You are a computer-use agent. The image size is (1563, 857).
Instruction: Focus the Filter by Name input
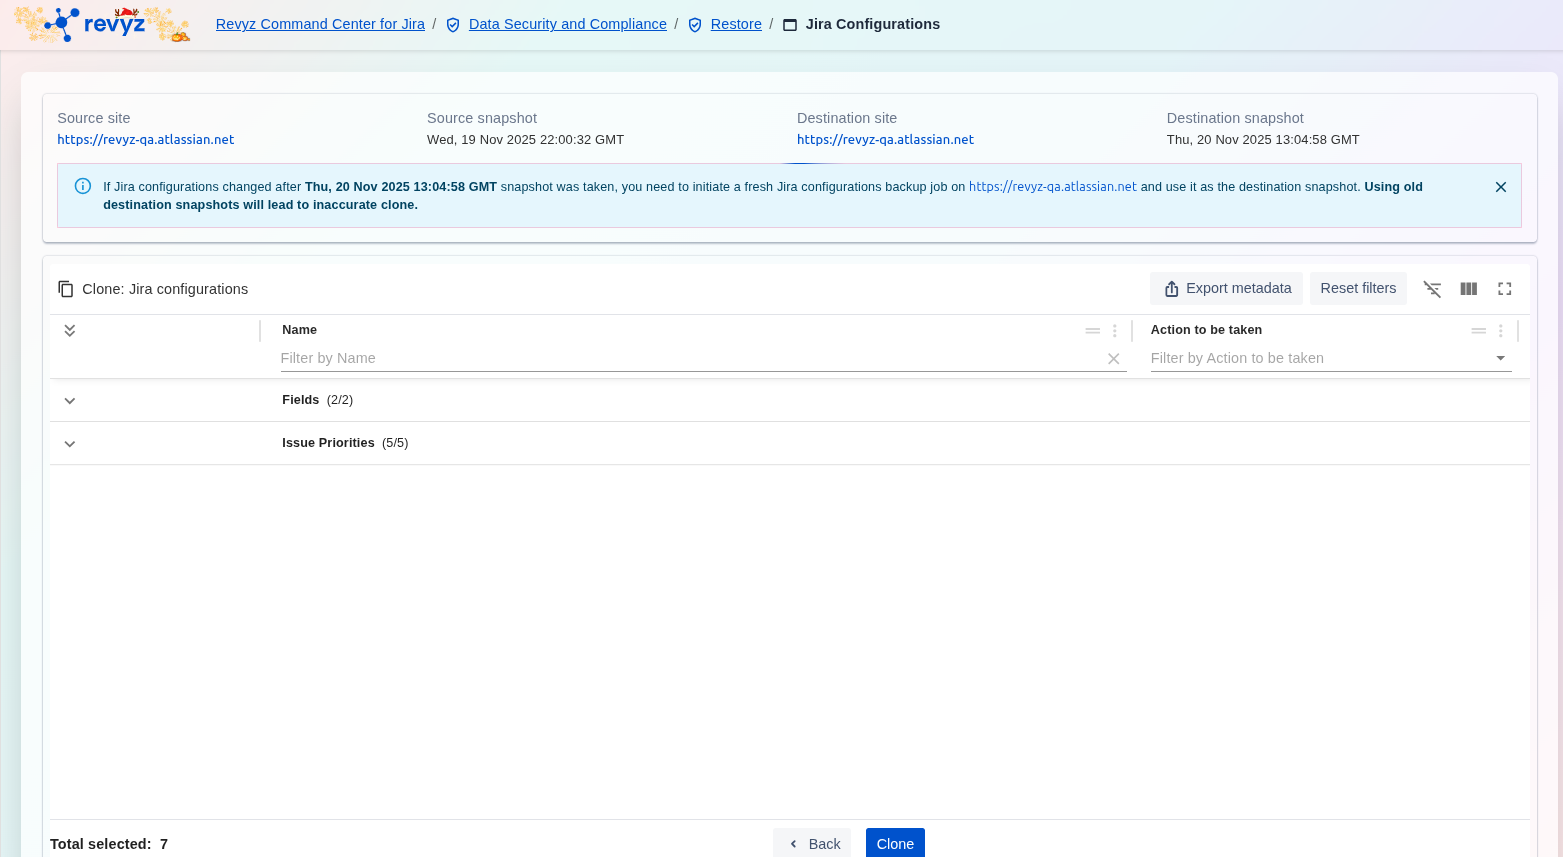click(688, 359)
